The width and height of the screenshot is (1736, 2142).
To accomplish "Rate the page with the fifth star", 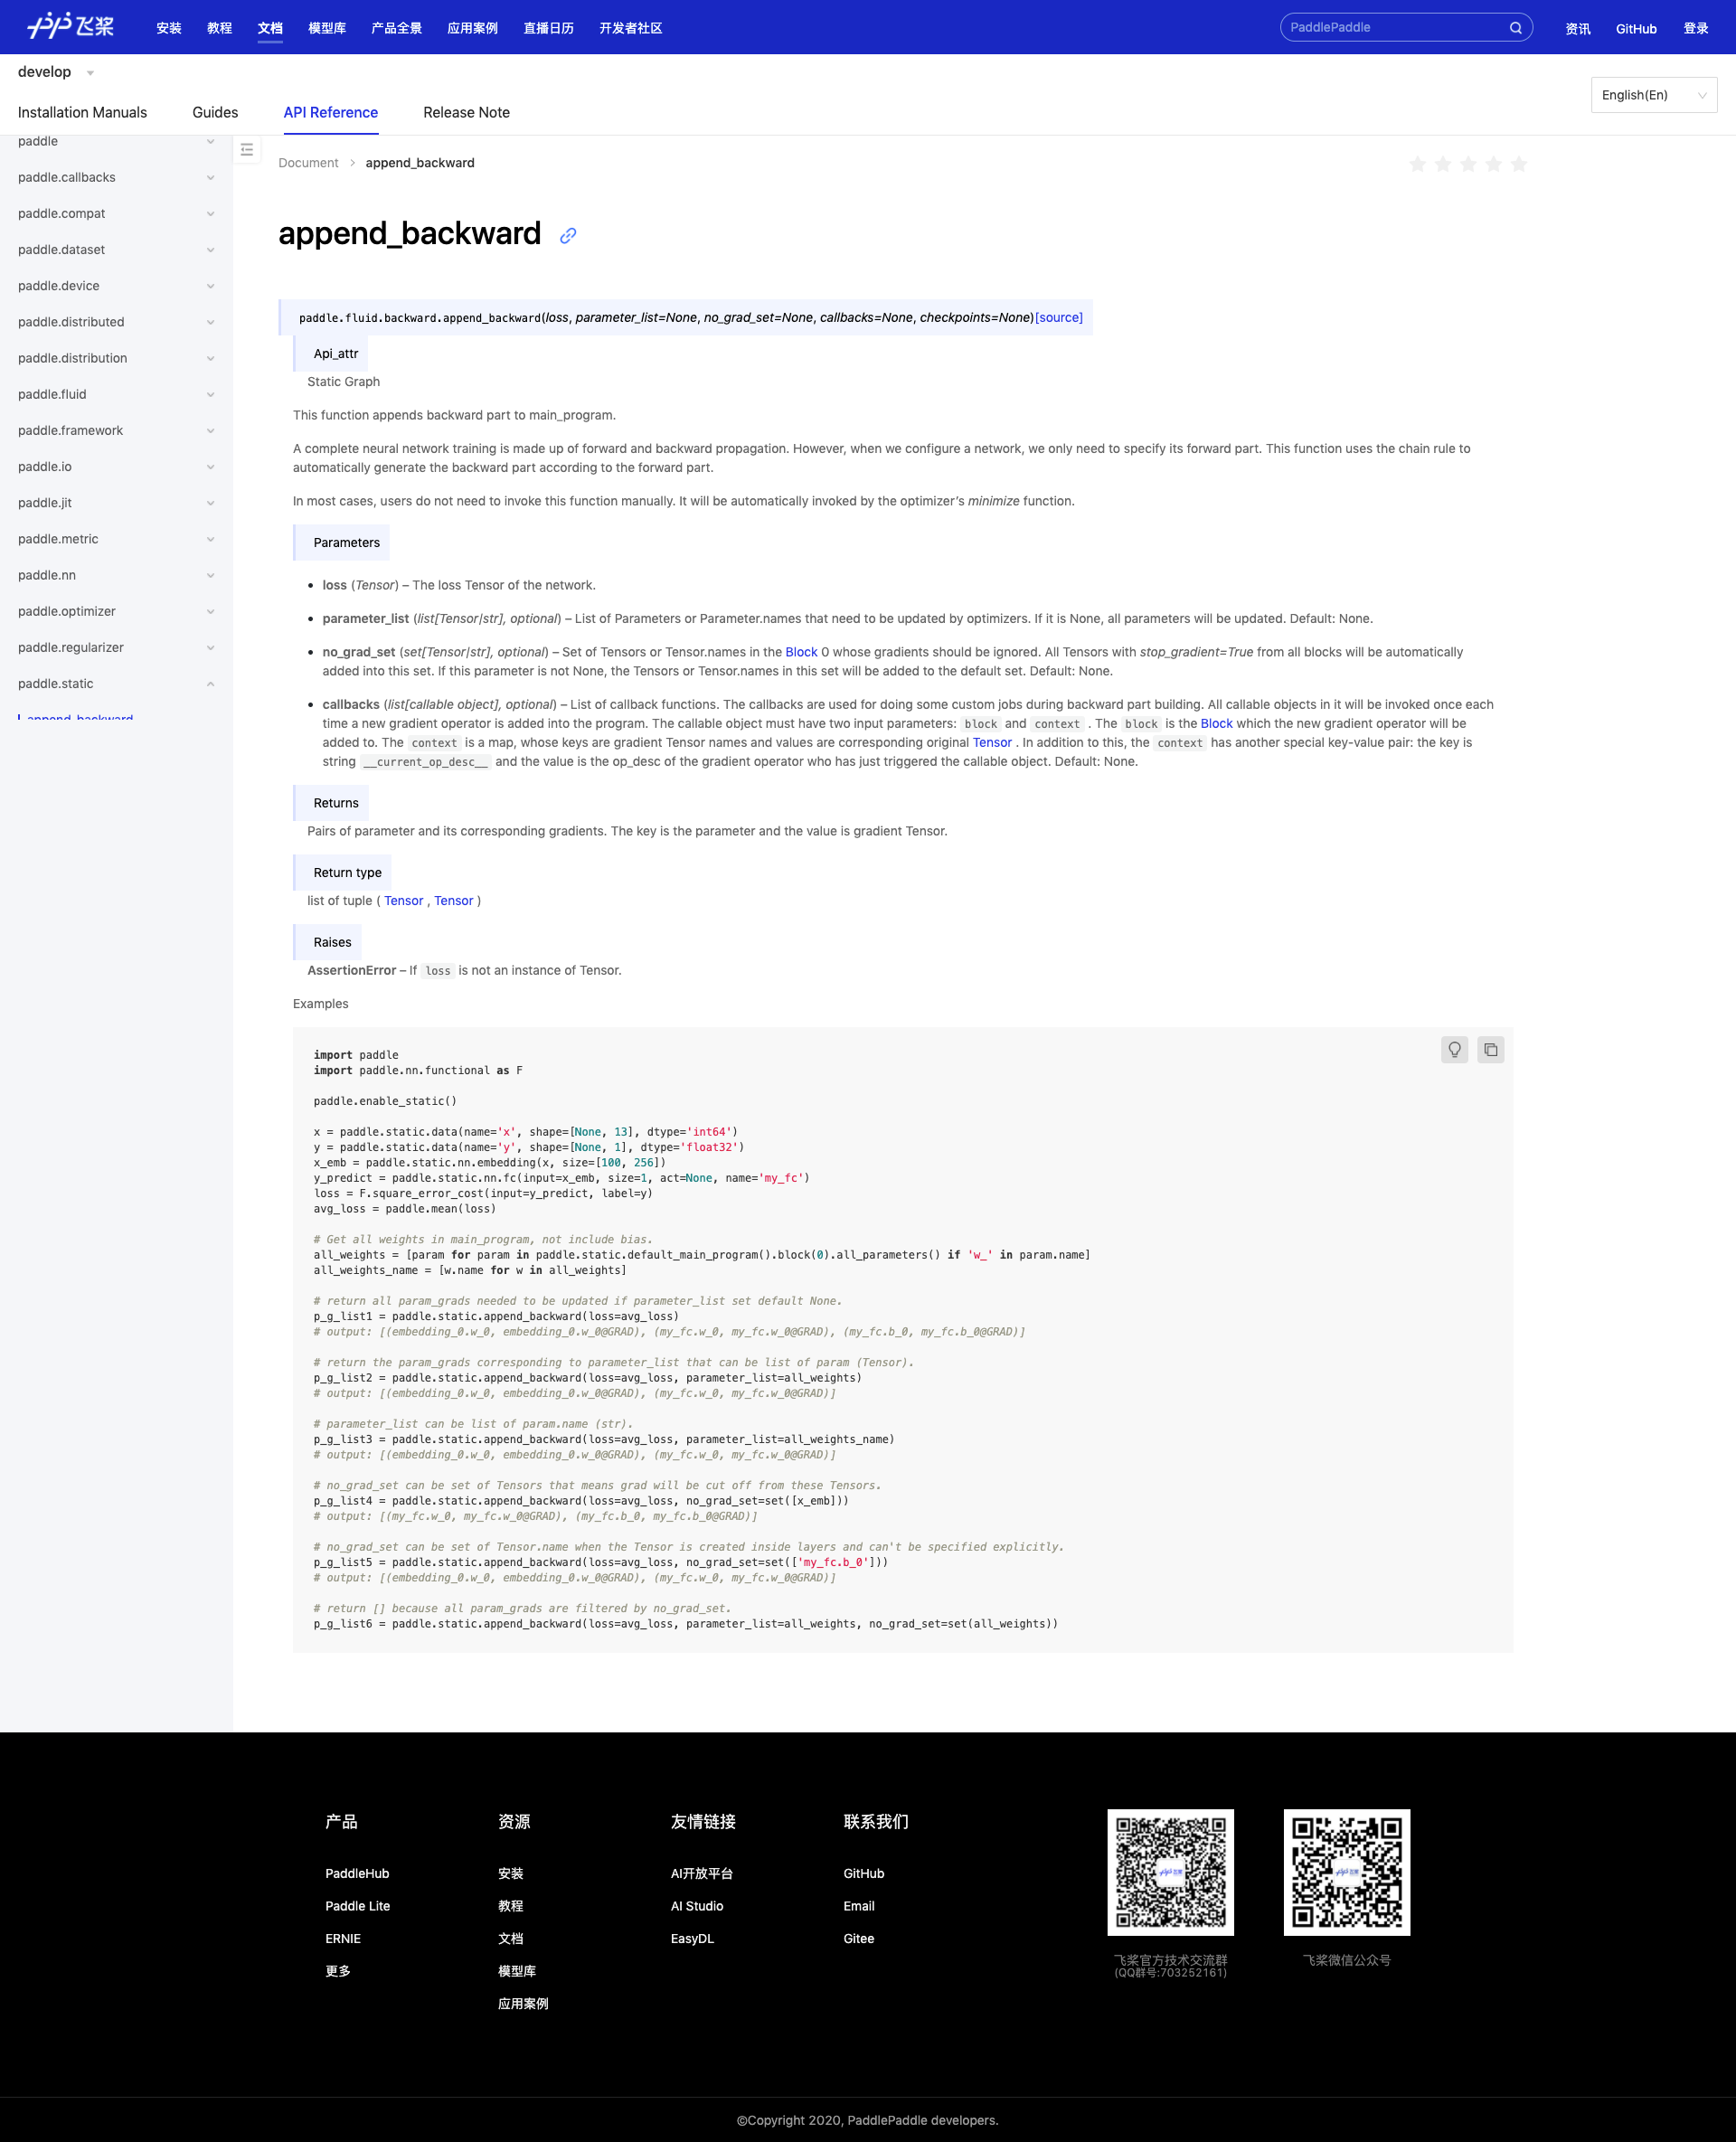I will pos(1518,164).
